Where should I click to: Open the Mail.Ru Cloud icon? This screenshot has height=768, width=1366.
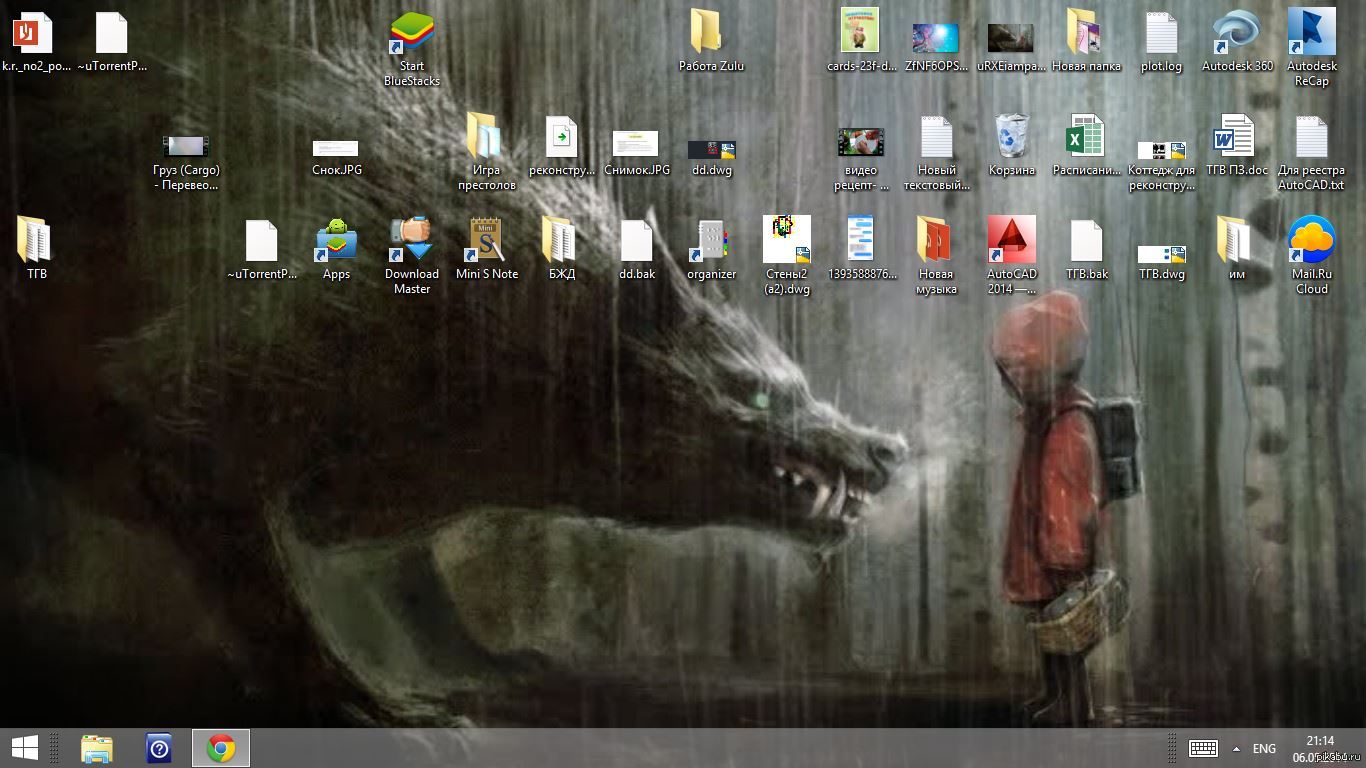pos(1311,241)
